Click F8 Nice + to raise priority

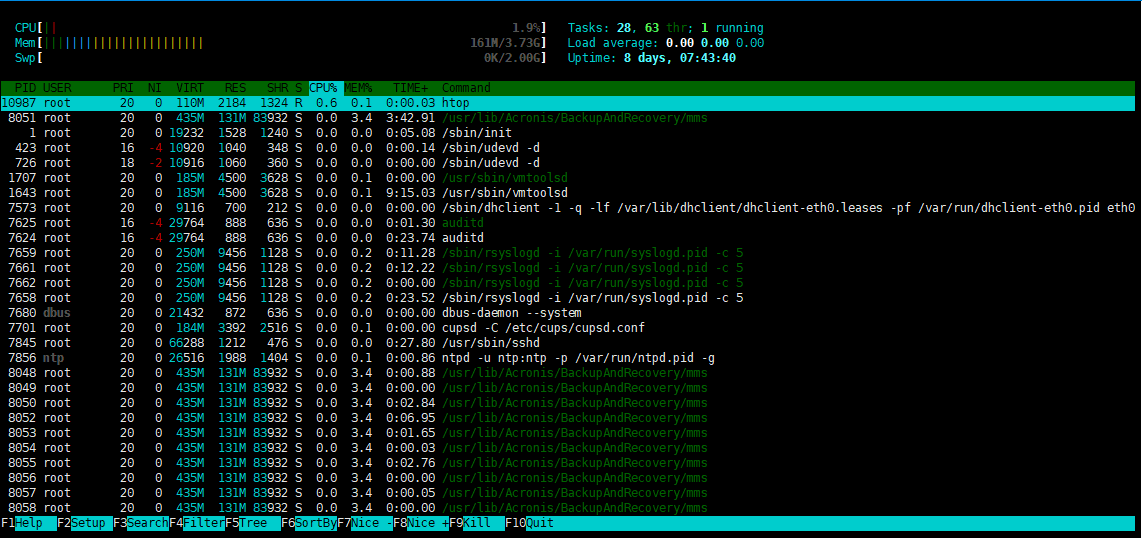pos(421,523)
